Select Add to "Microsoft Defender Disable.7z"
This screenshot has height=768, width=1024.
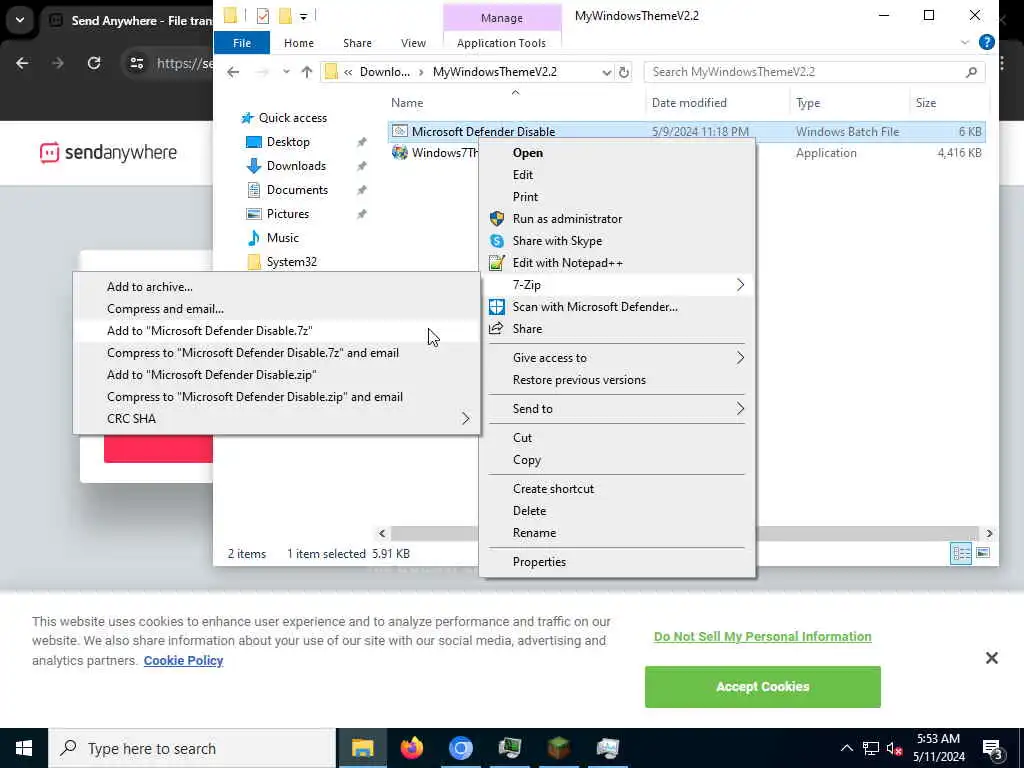[276, 330]
